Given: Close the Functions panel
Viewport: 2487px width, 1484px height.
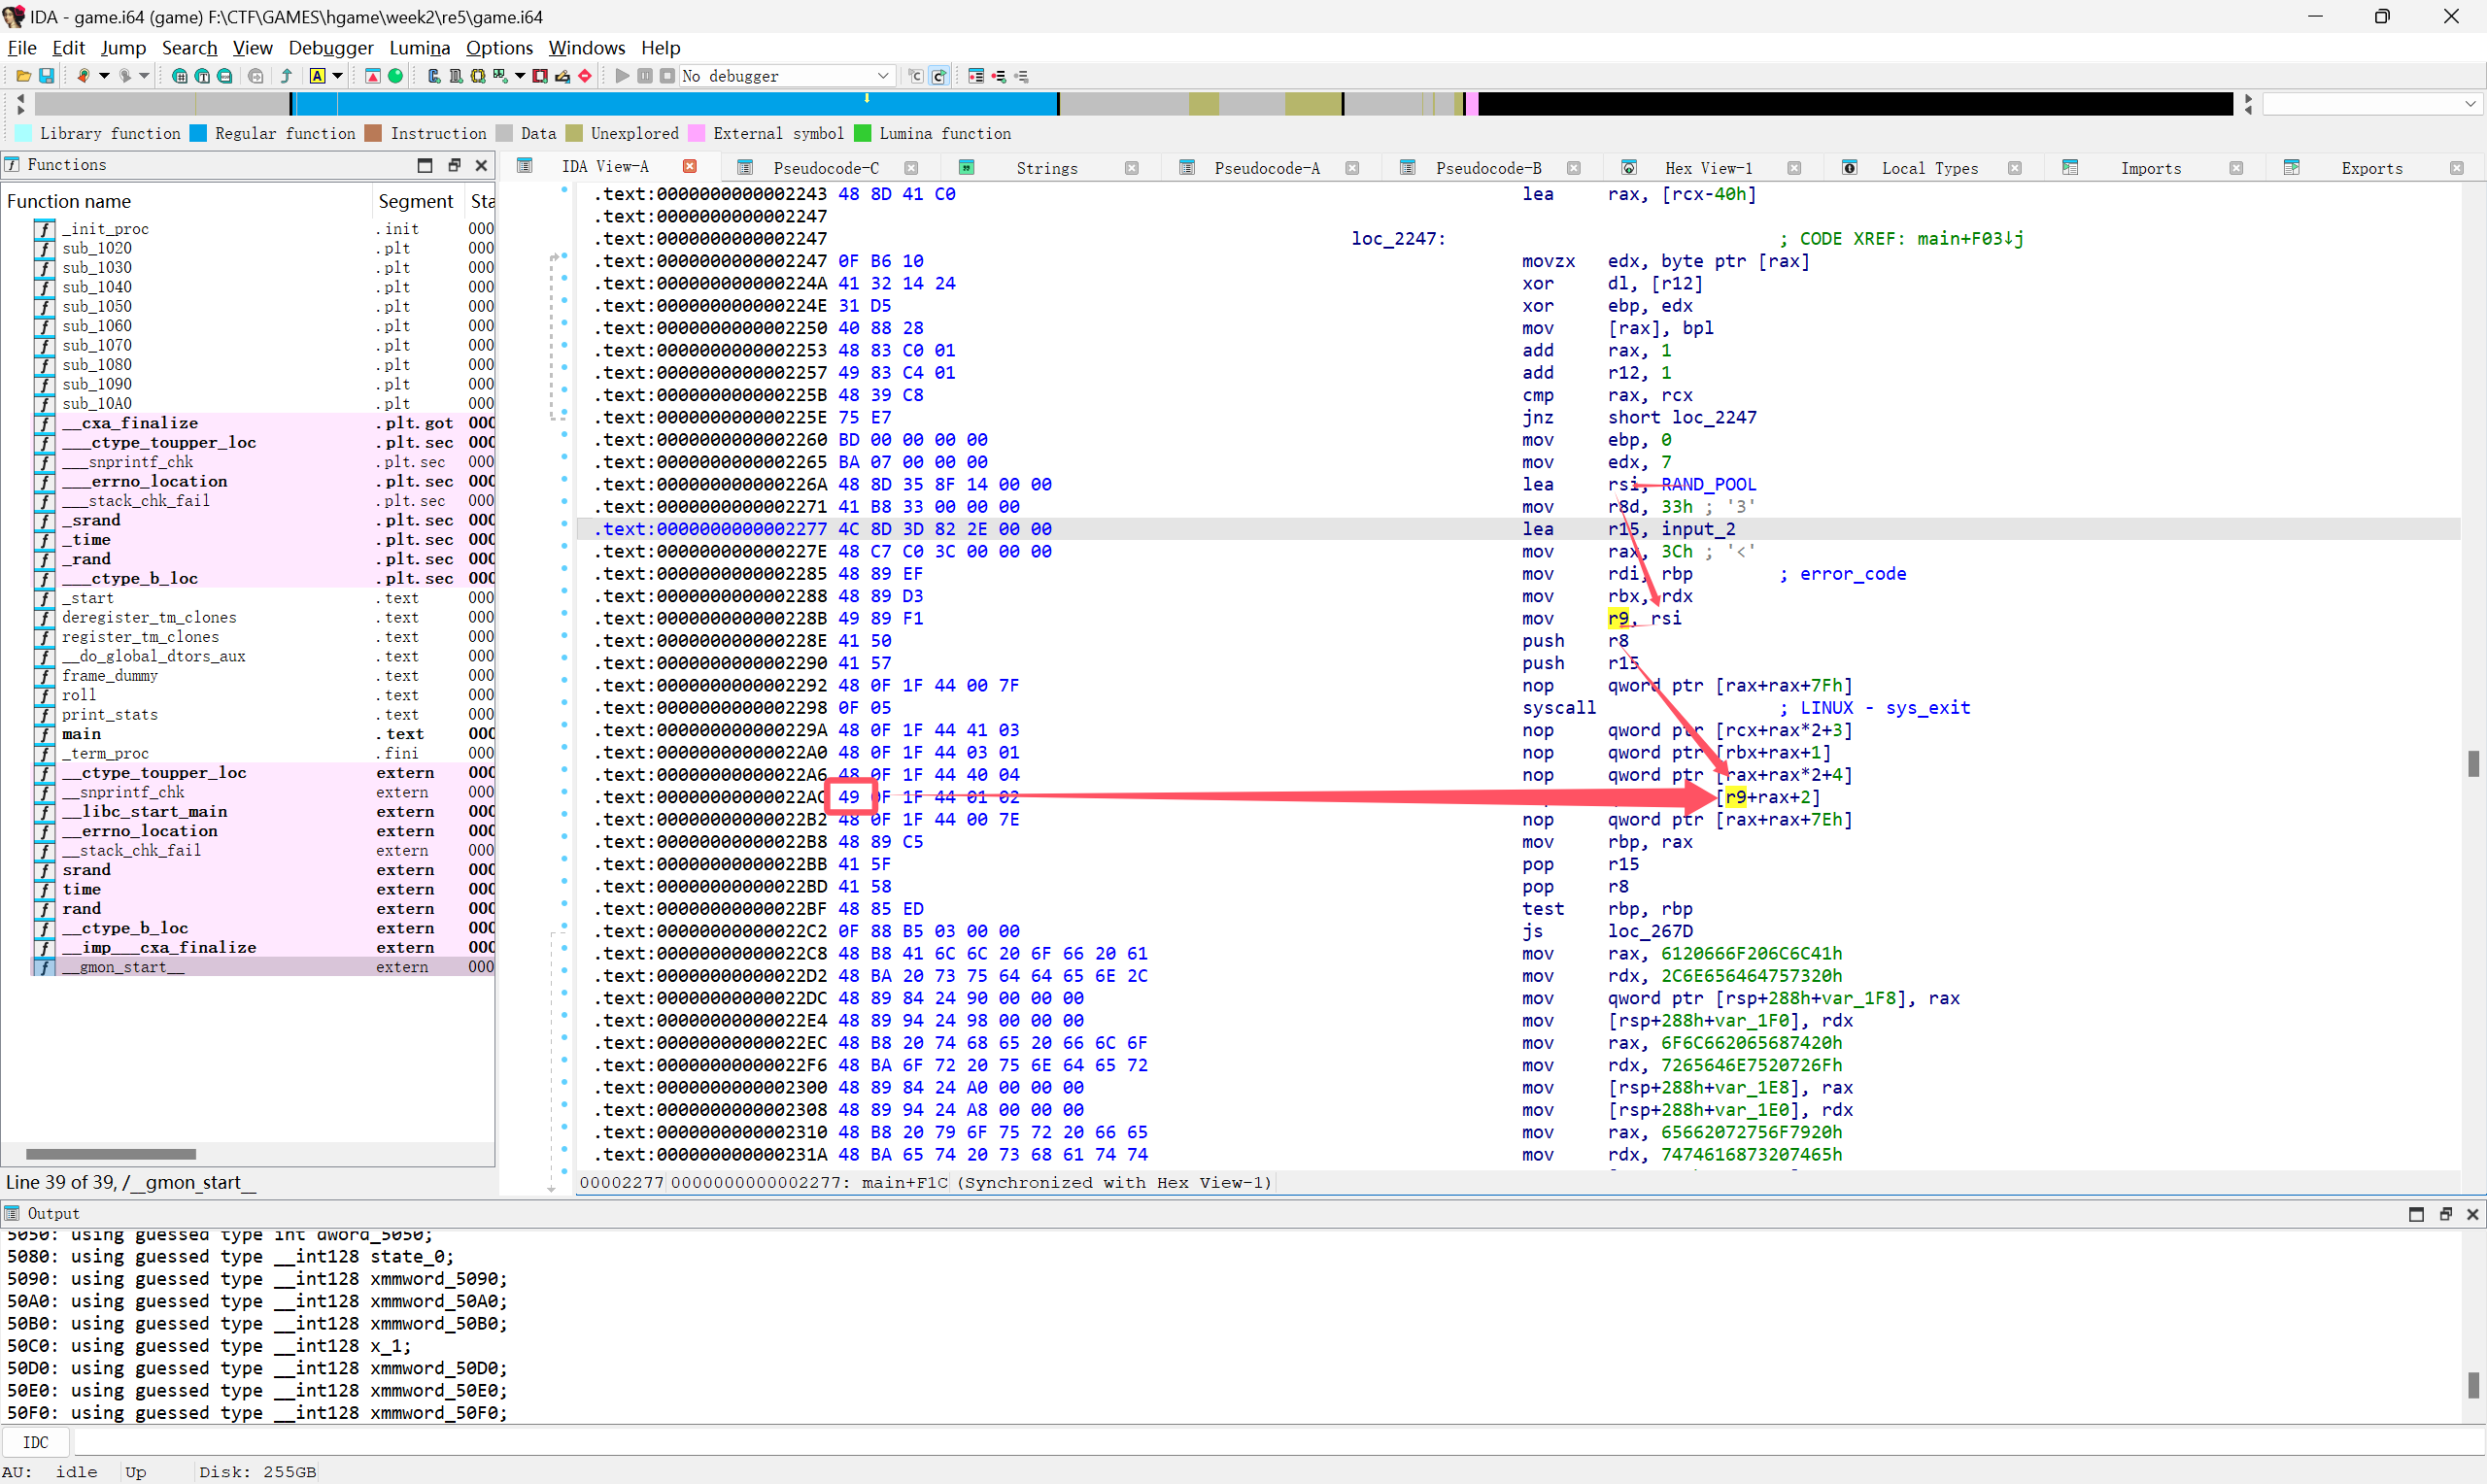Looking at the screenshot, I should point(481,165).
